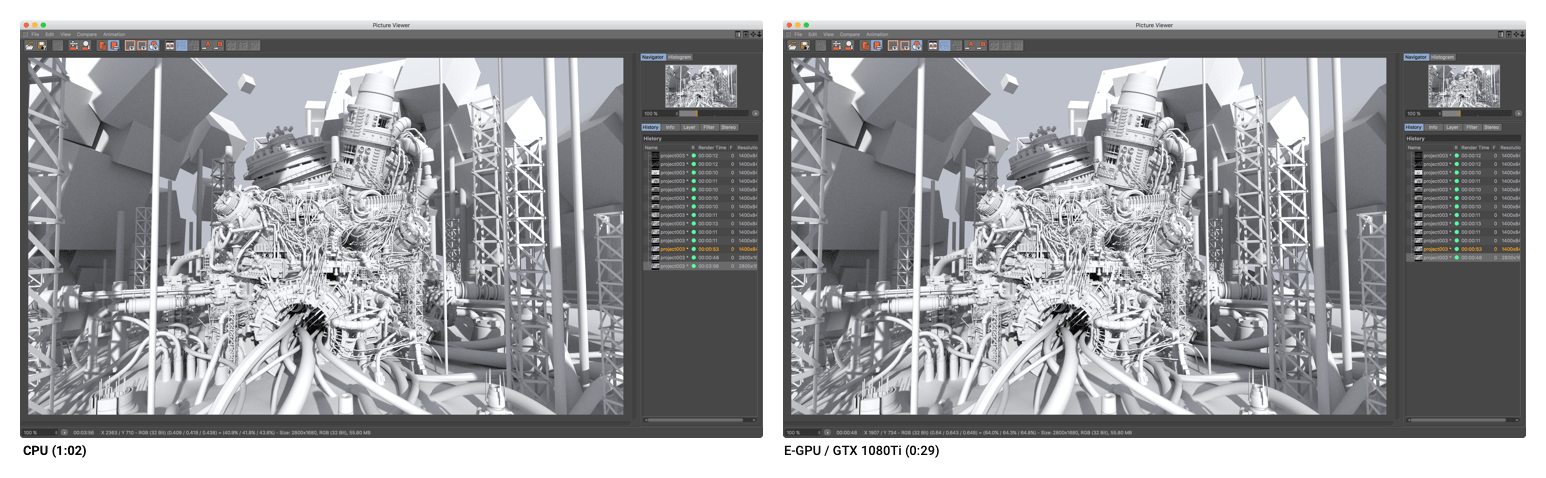The height and width of the screenshot is (478, 1546).
Task: Switch to Filter tab in right GPU viewer
Action: [1472, 127]
